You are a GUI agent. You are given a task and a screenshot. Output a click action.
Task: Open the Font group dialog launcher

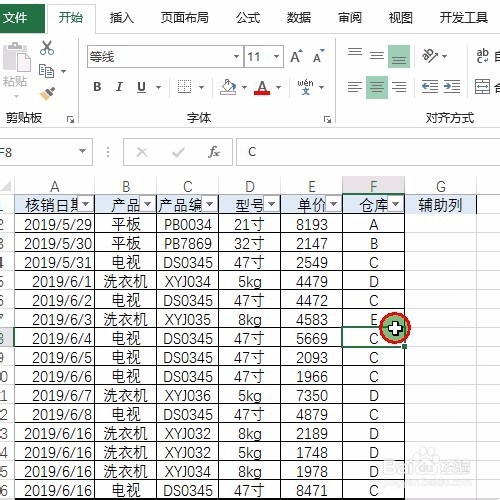328,119
